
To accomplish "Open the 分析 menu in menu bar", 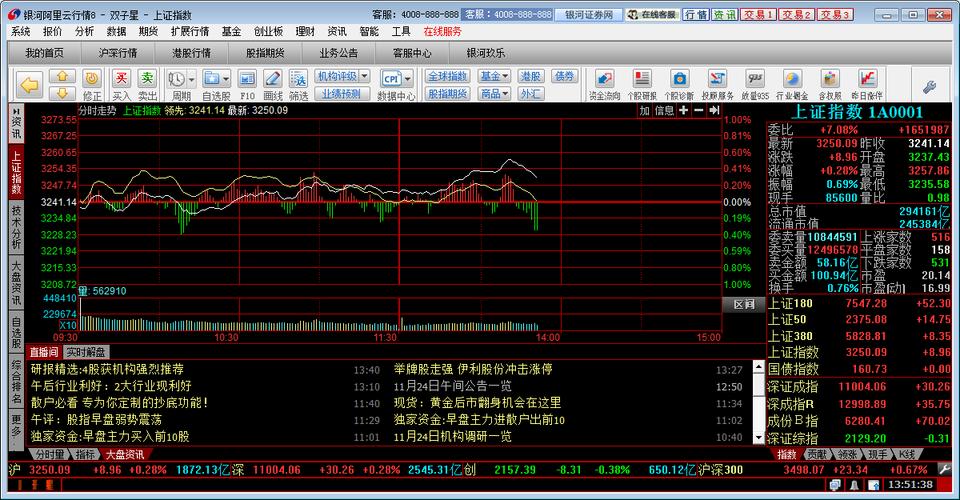I will pyautogui.click(x=84, y=31).
